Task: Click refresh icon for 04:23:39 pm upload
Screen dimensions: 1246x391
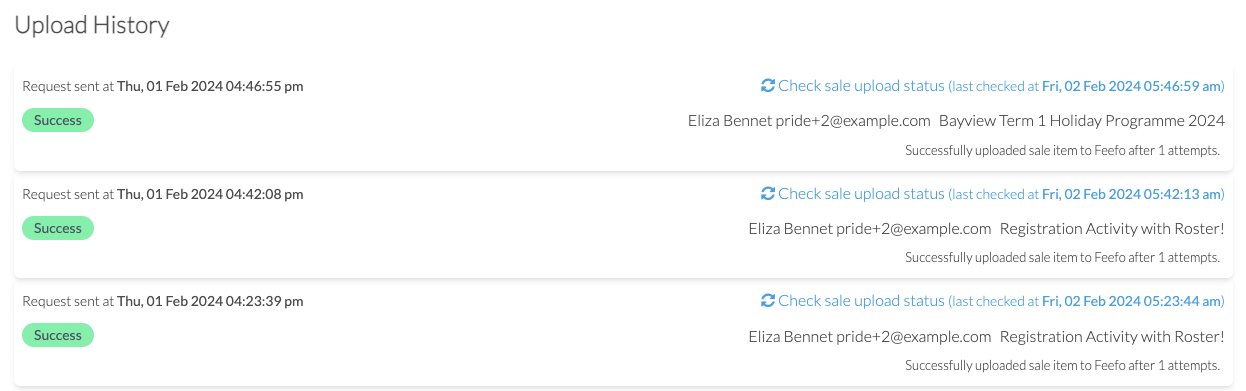Action: [767, 301]
